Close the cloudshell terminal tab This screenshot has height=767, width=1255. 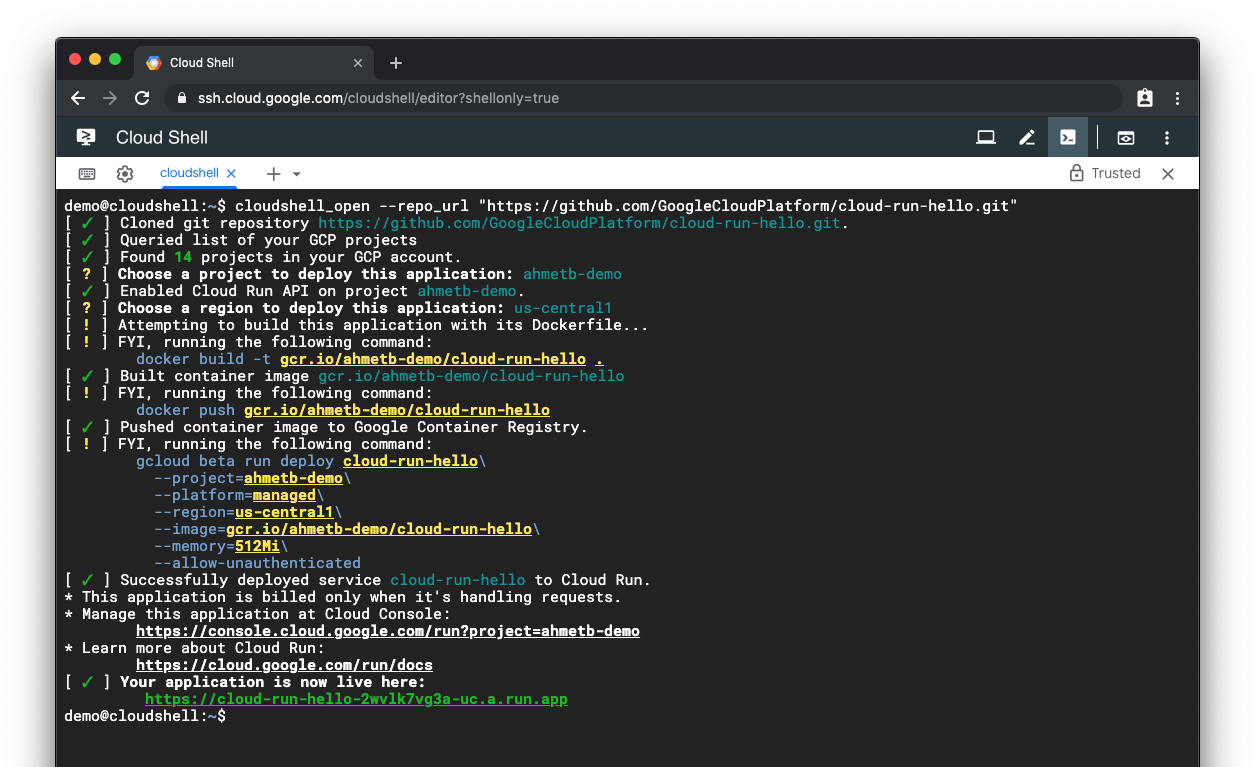232,173
